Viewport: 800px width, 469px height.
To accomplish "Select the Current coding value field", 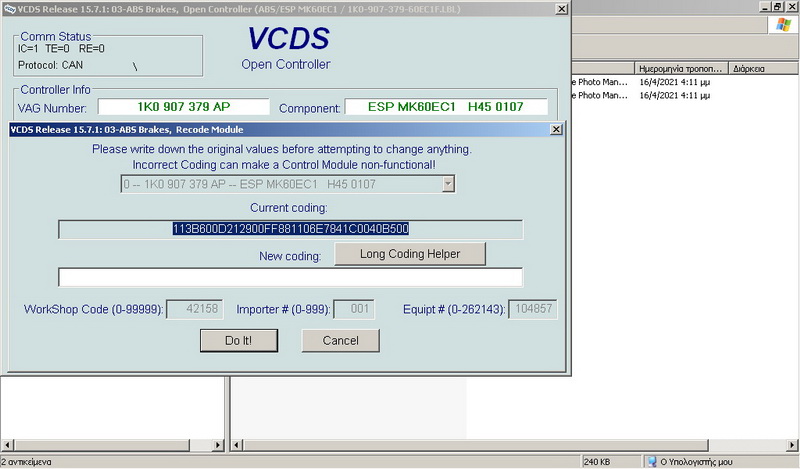I will (x=290, y=229).
